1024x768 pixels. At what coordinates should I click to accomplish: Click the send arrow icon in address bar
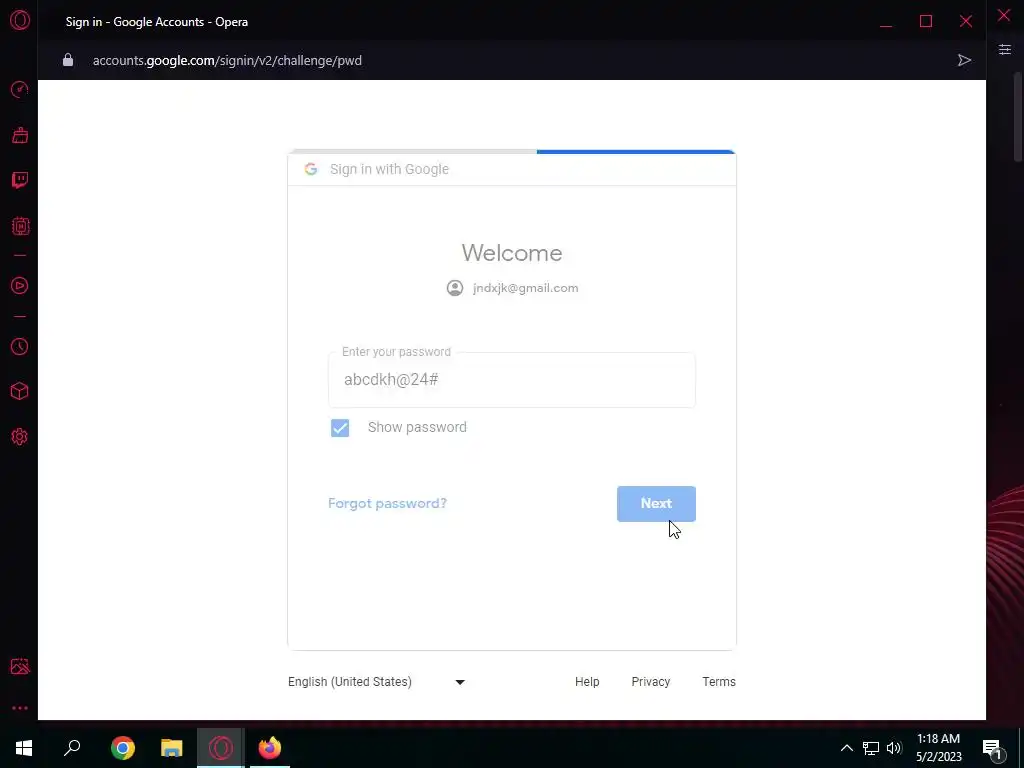point(964,60)
